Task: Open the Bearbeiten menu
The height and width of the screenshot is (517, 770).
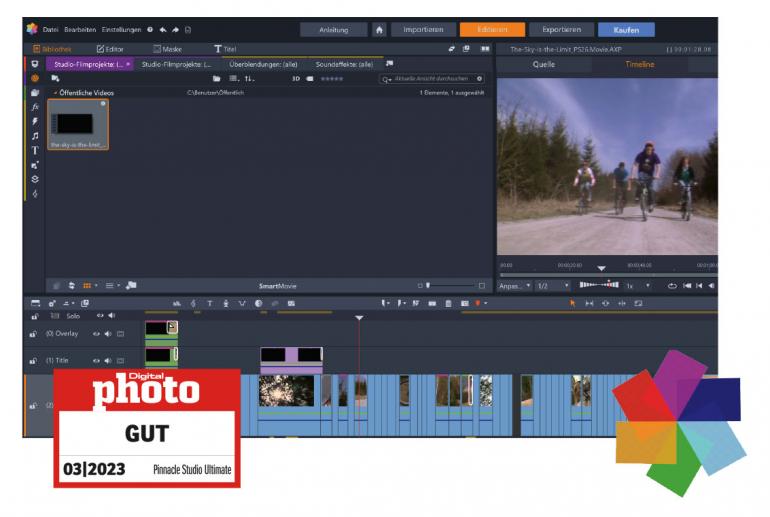Action: [x=80, y=29]
